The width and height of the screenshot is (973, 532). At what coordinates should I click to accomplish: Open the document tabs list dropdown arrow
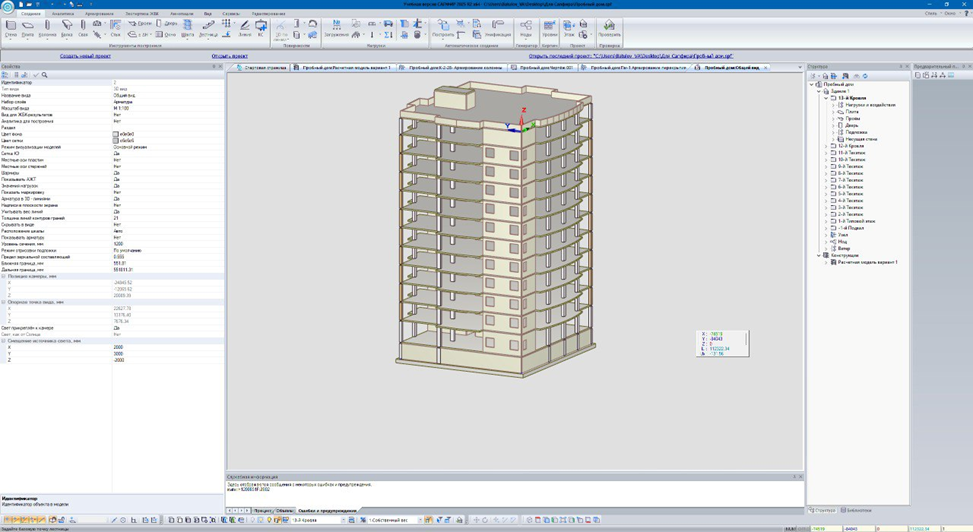coord(800,68)
